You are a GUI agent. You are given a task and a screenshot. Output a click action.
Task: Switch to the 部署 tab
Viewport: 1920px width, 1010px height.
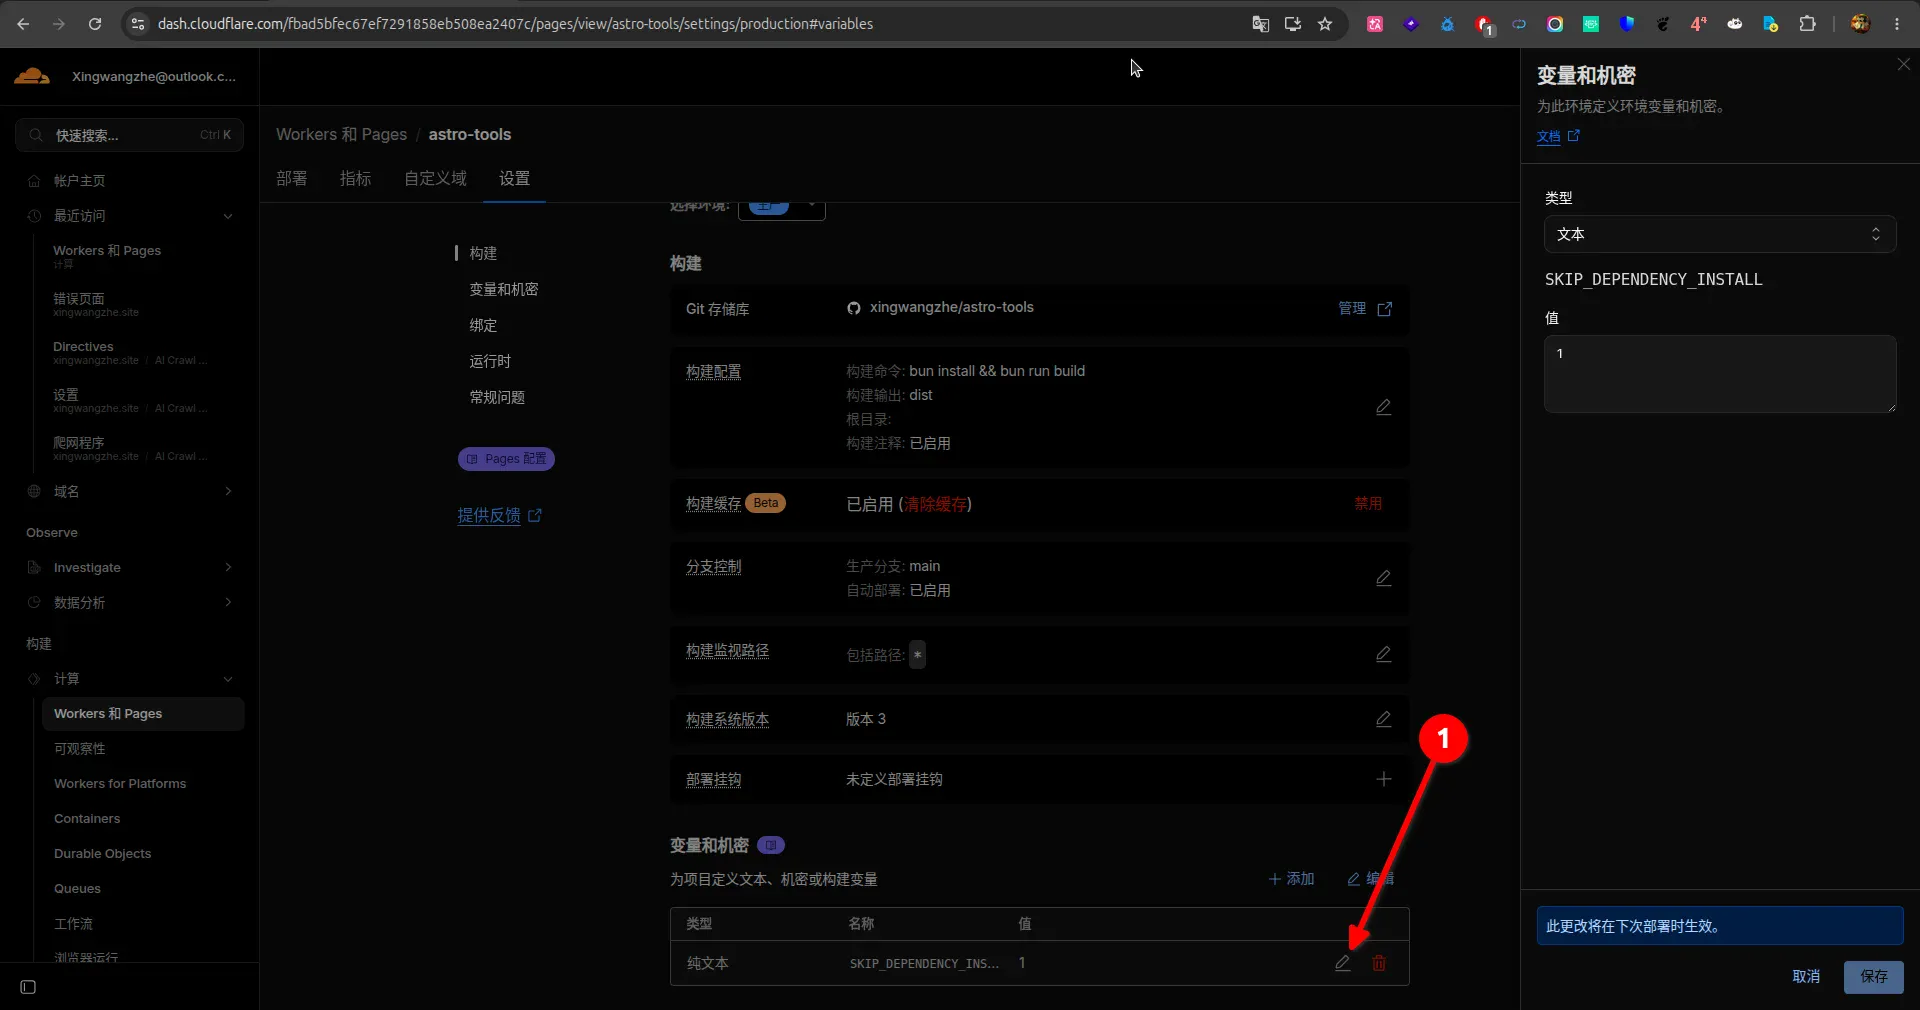pos(292,178)
